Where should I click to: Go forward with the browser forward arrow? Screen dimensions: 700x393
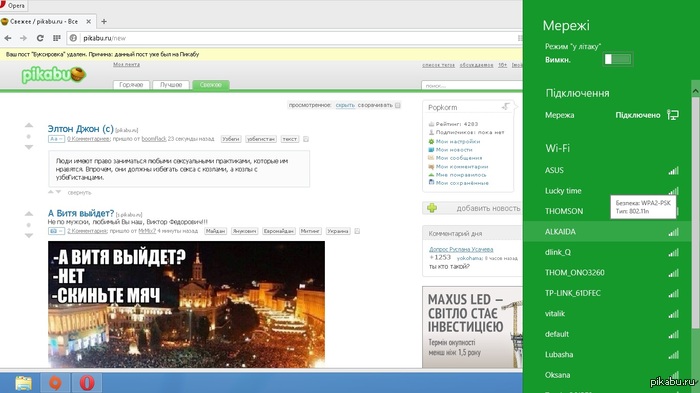click(x=23, y=38)
